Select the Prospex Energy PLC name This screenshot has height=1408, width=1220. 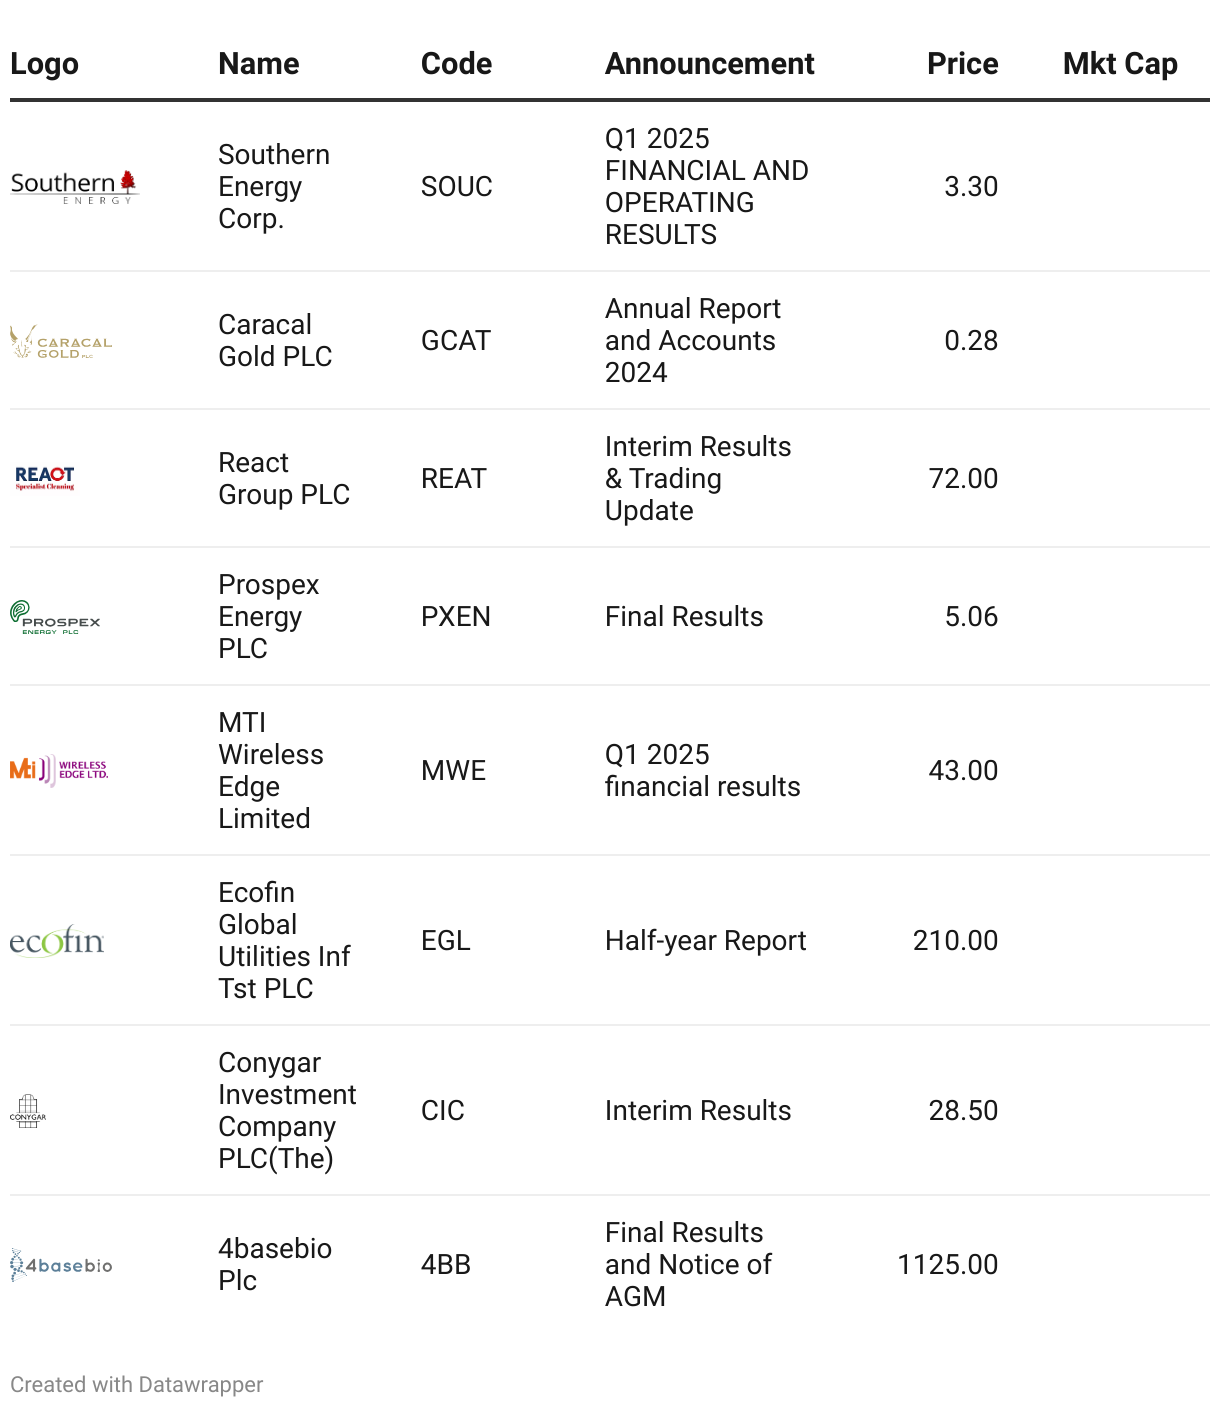[x=268, y=617]
